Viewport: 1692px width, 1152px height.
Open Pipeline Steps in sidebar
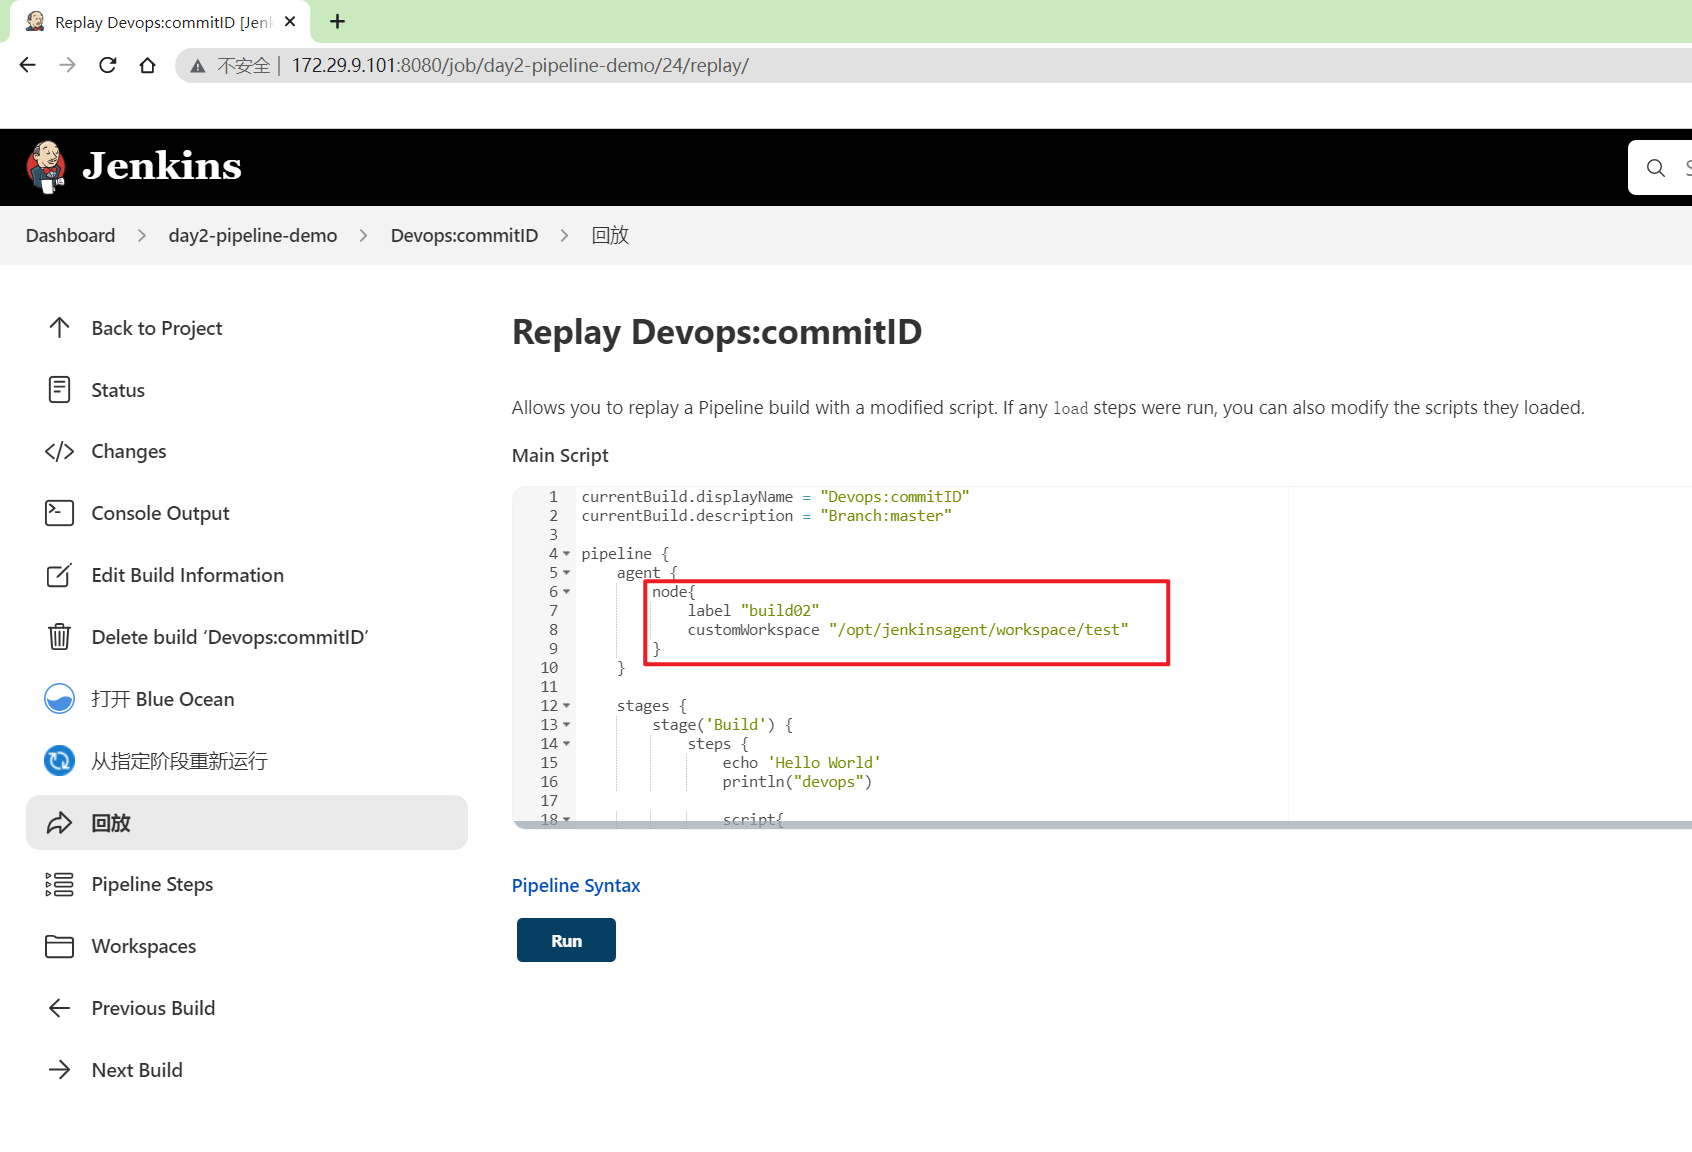pyautogui.click(x=247, y=884)
